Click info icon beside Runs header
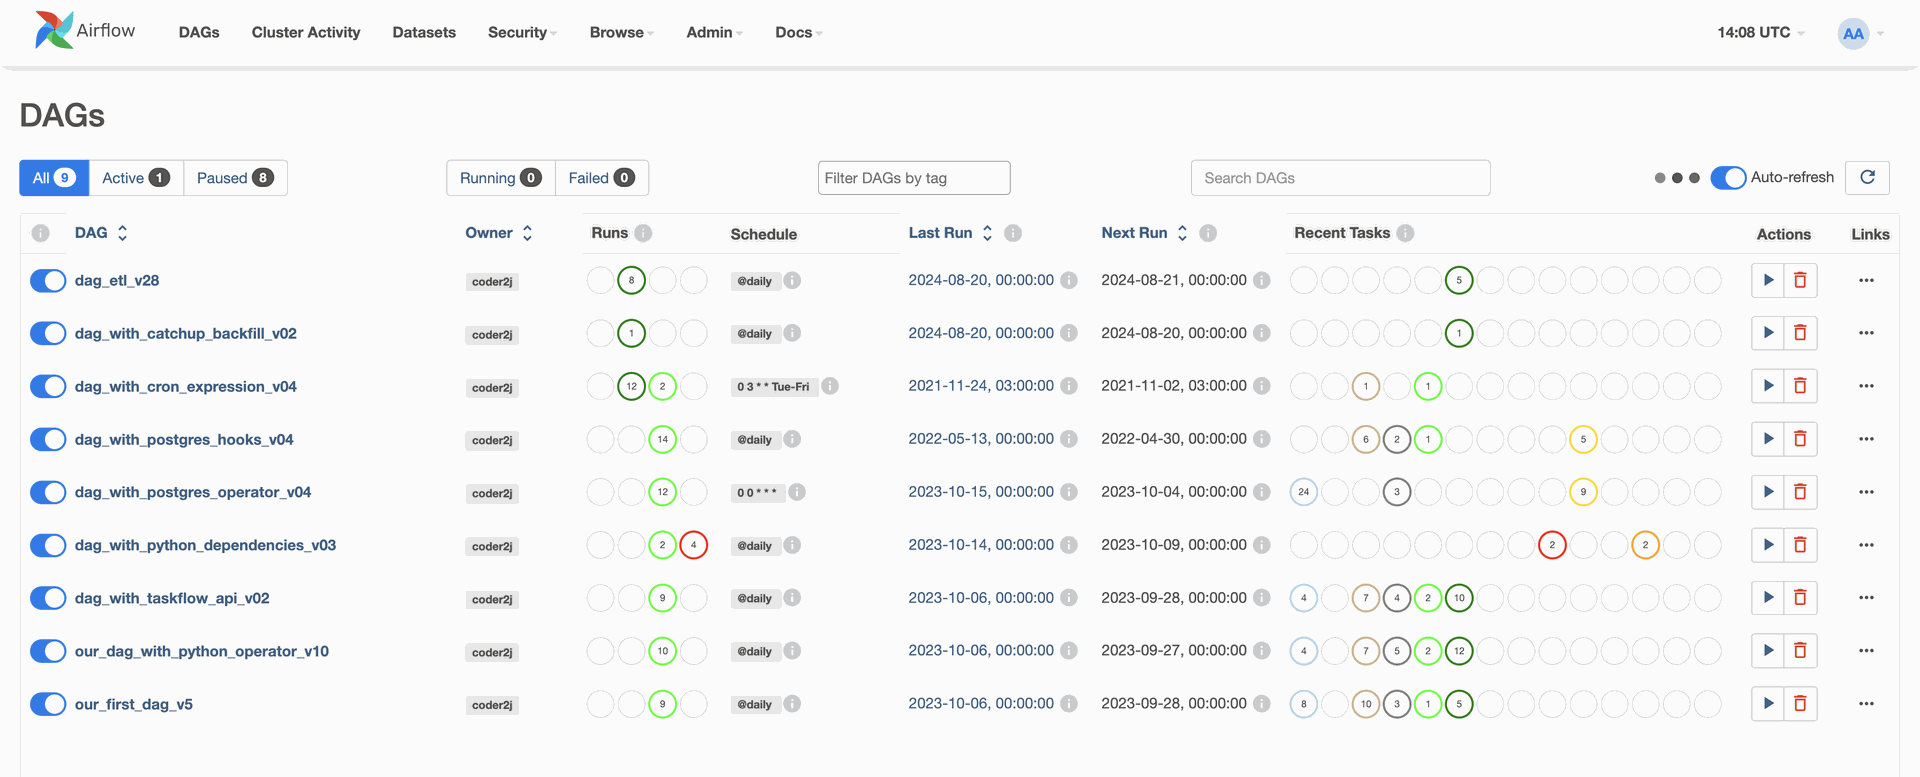This screenshot has width=1920, height=777. point(643,233)
